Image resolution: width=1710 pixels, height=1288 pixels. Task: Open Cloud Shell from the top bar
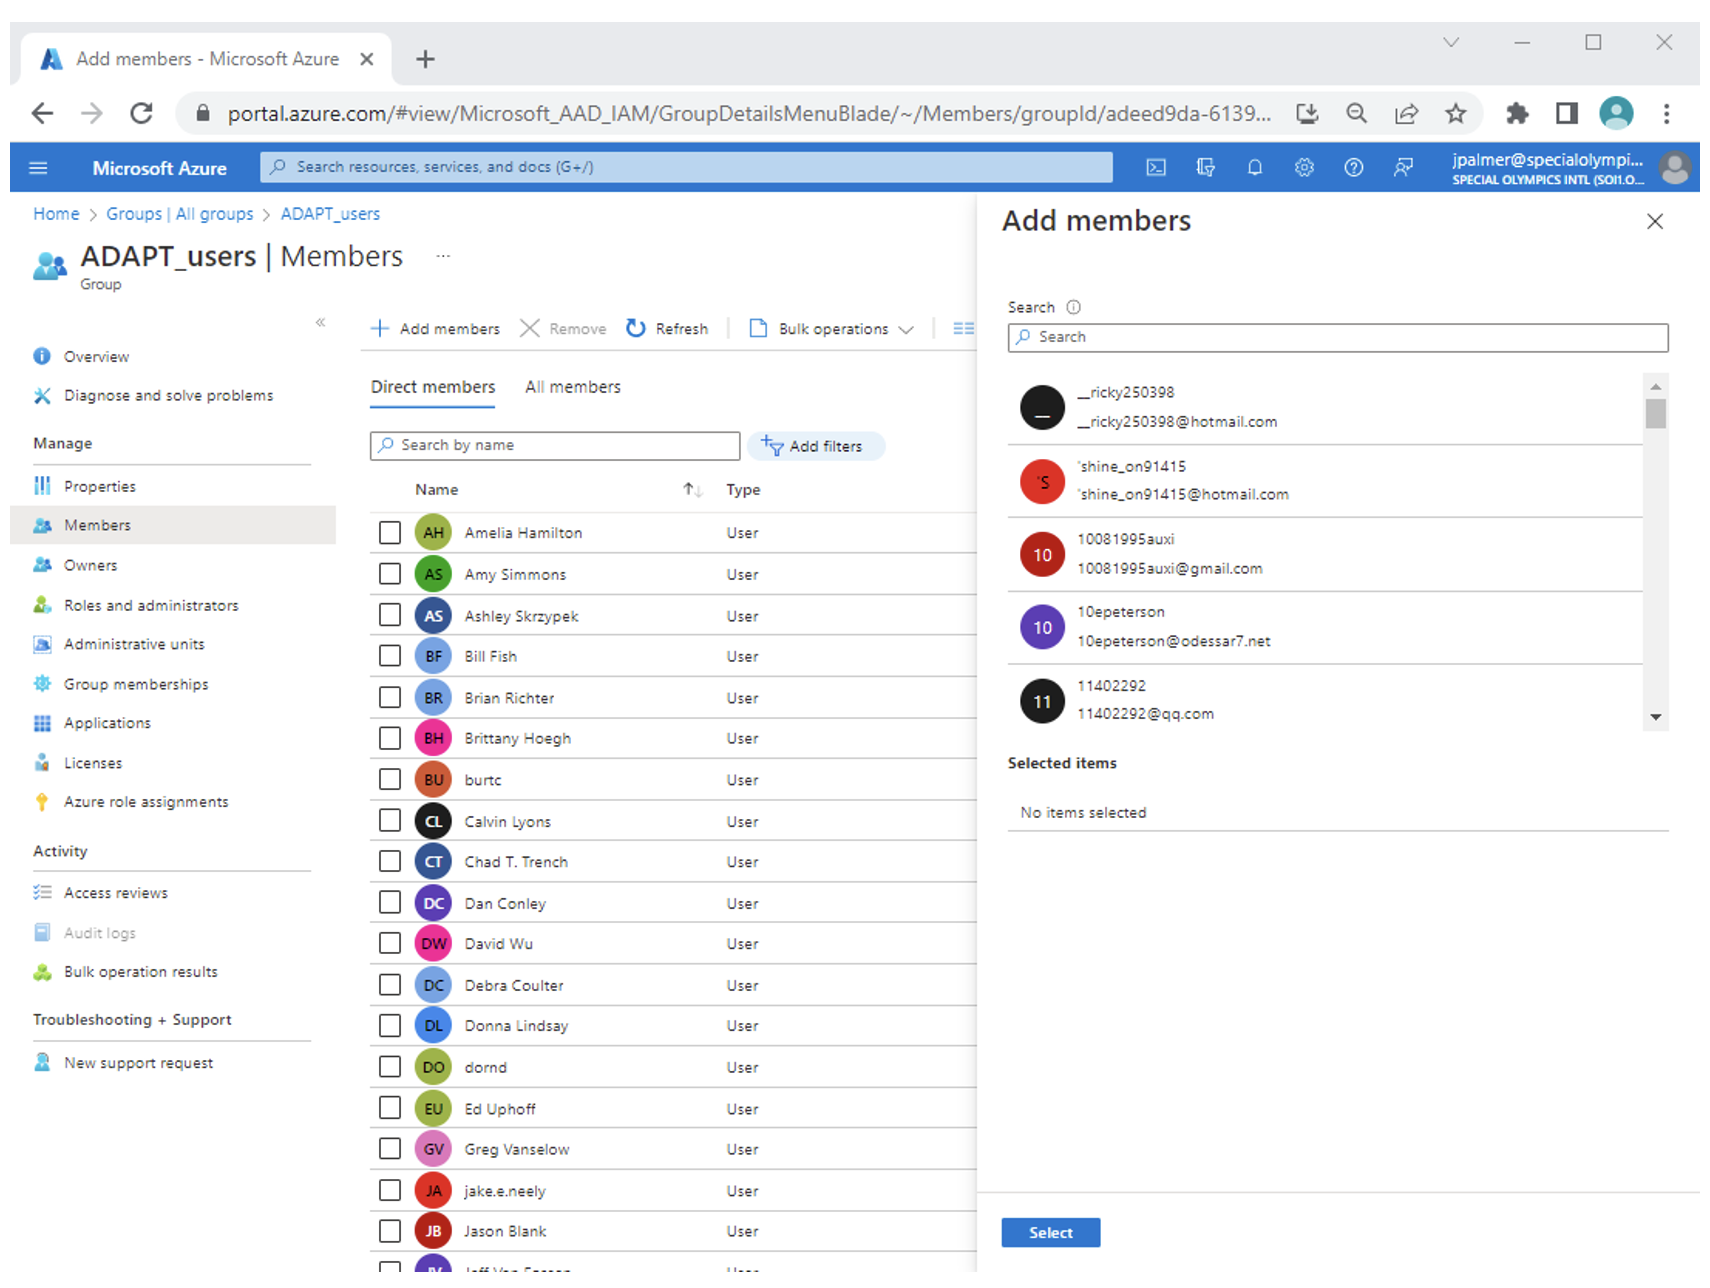coord(1156,168)
